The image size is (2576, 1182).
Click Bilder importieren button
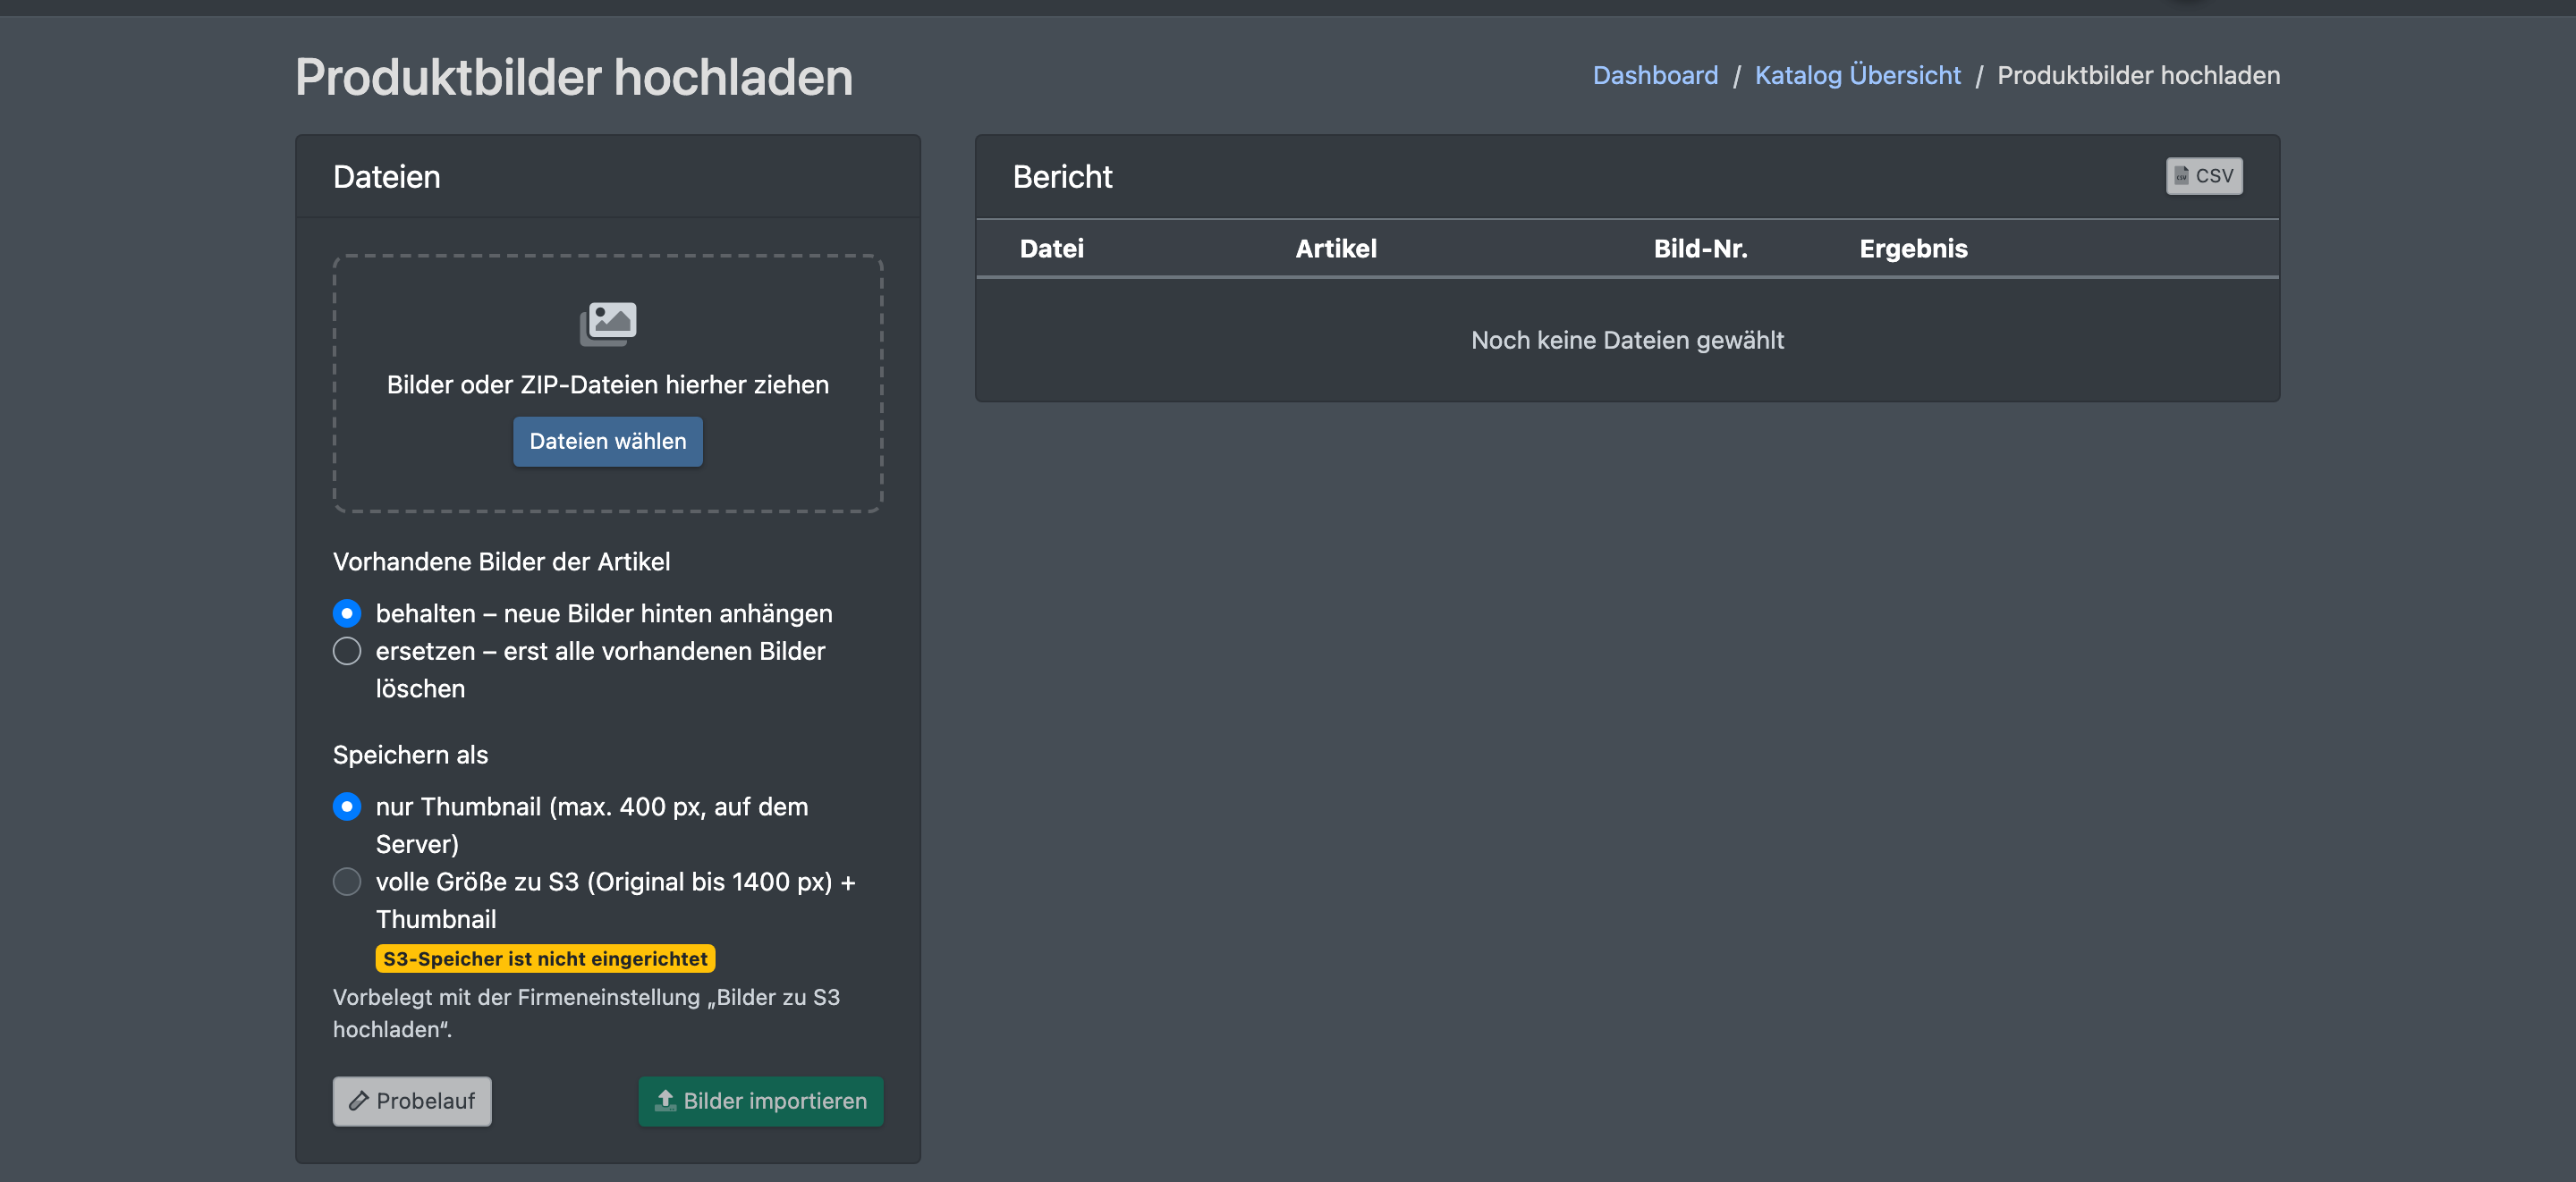[761, 1101]
